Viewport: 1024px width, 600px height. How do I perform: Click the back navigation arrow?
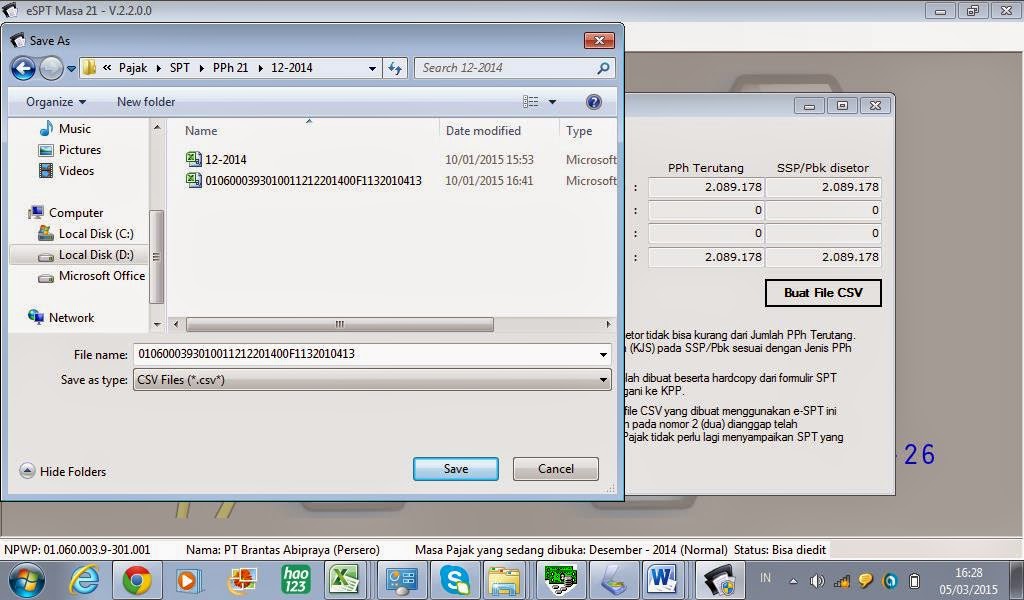coord(22,68)
